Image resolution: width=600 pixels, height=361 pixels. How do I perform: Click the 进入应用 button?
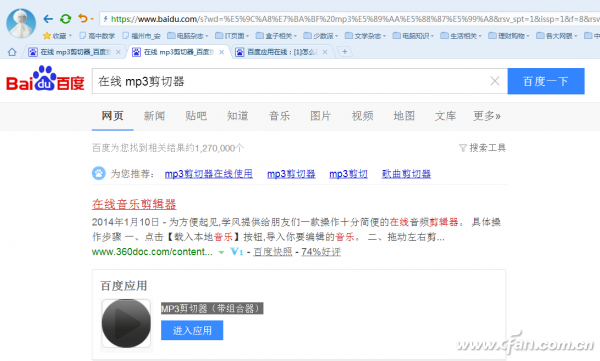192,330
